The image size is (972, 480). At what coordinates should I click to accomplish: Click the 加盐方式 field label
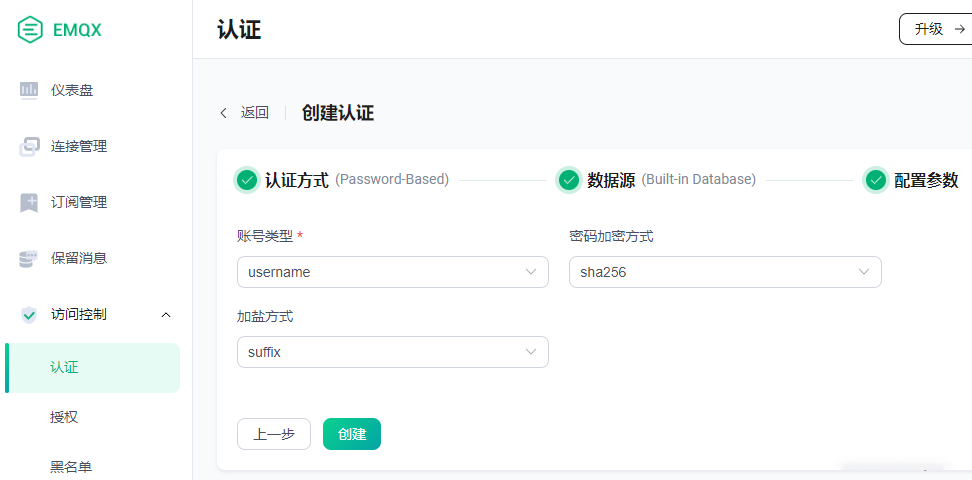pos(265,316)
